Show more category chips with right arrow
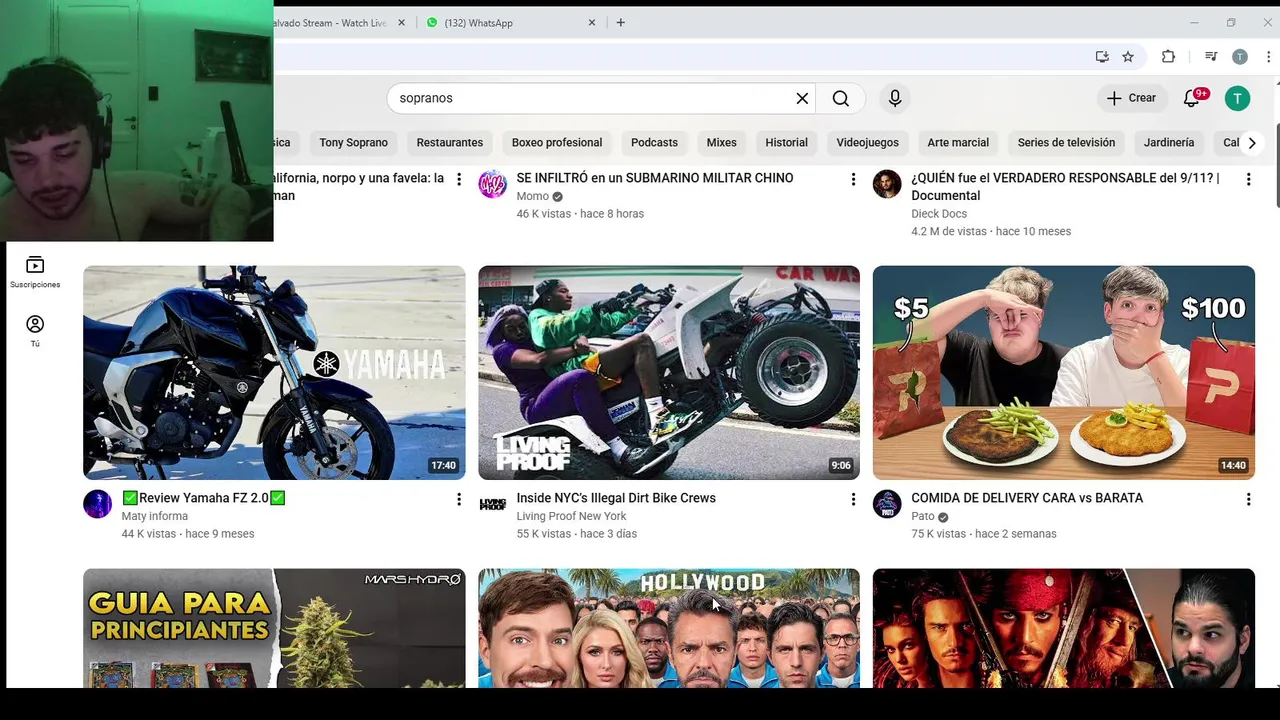Viewport: 1280px width, 720px height. [1251, 143]
